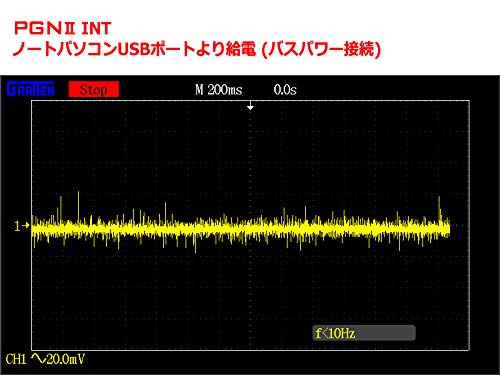The width and height of the screenshot is (500, 375).
Task: Select the 0.0s trigger delay readout
Action: tap(285, 90)
